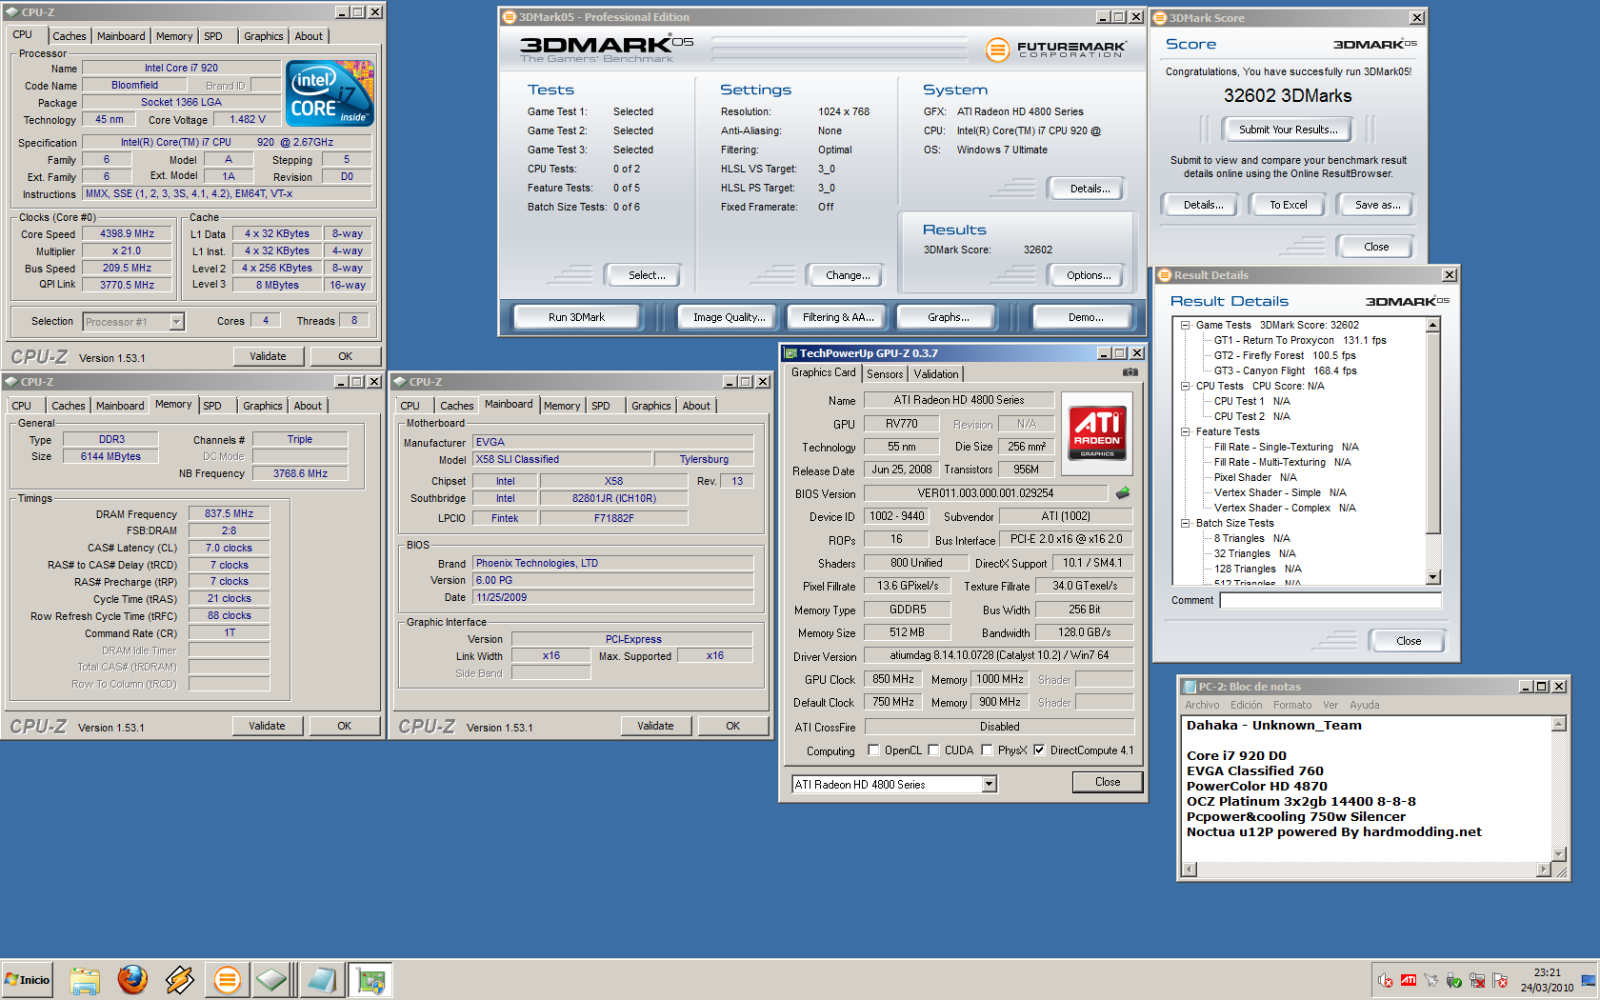Click 3DMark05 title bar orange icon
1600x1000 pixels.
tap(509, 17)
